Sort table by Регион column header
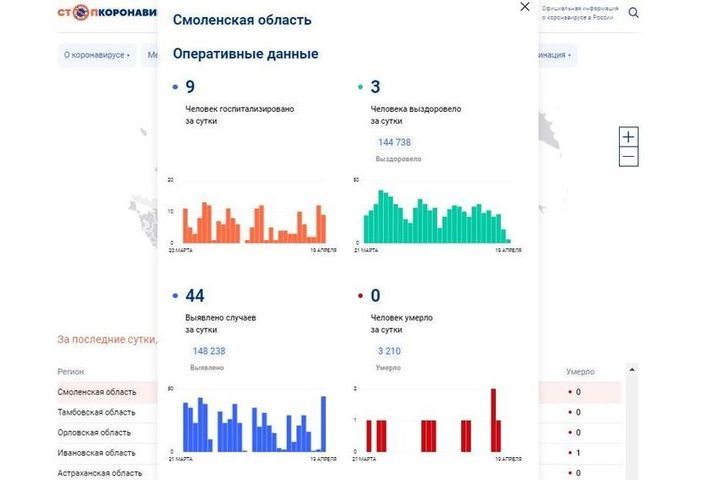 click(71, 371)
